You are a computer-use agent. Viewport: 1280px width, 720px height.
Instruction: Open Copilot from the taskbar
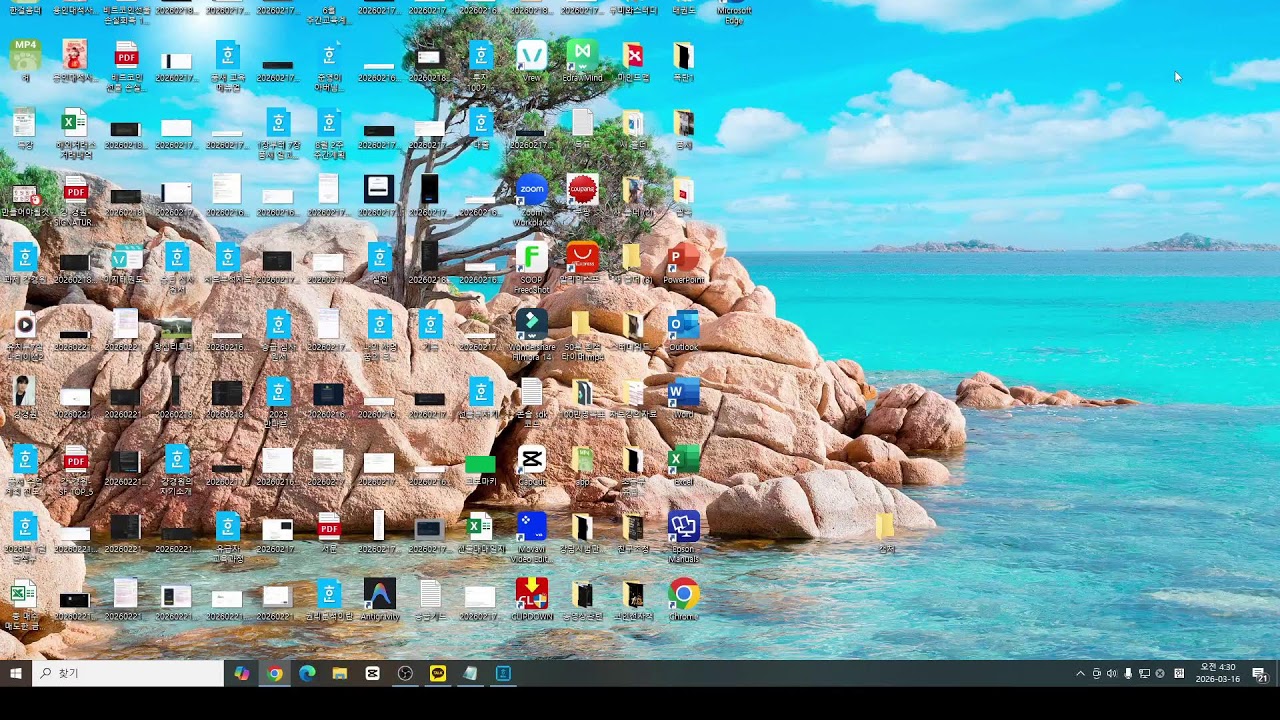coord(242,673)
